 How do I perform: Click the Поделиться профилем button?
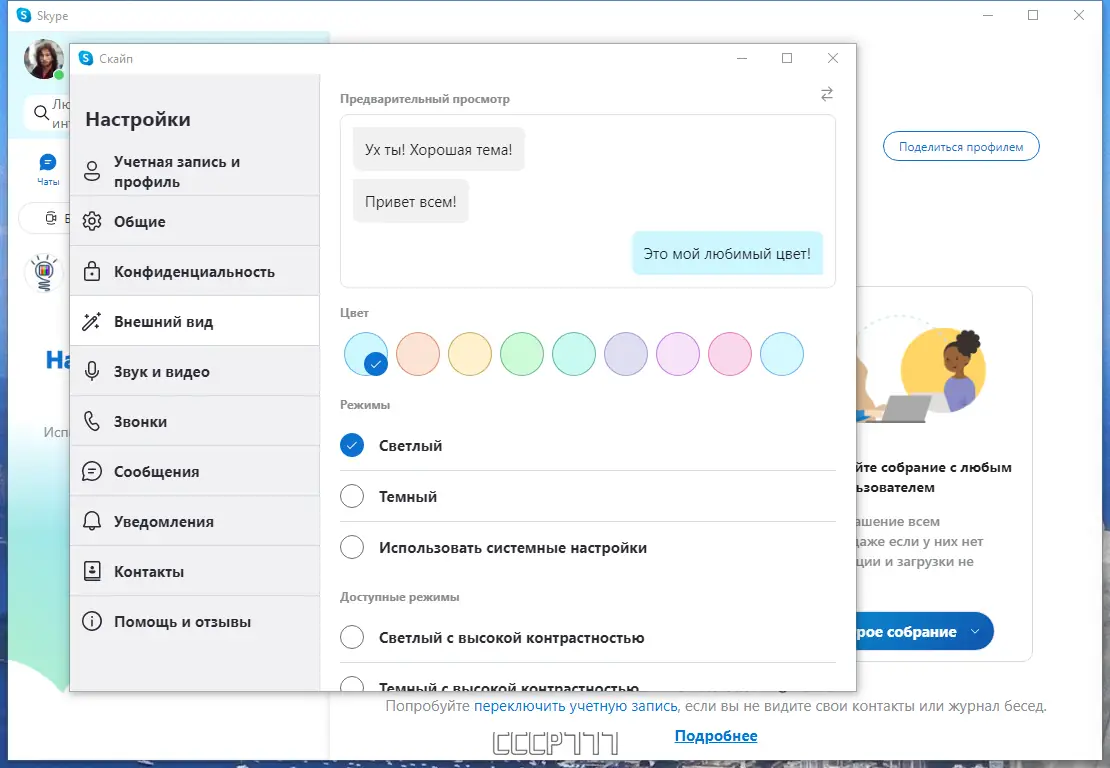(x=960, y=145)
